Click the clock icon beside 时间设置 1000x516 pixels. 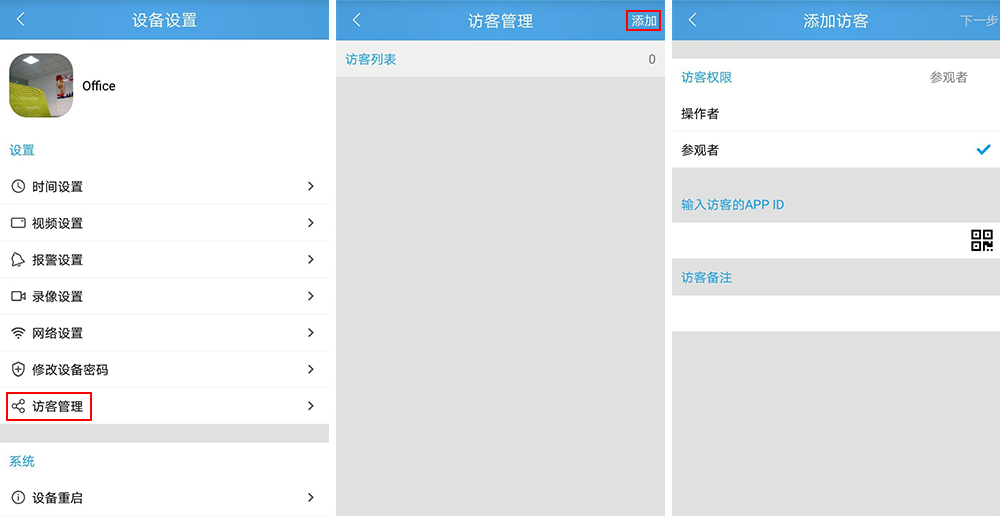tap(18, 187)
